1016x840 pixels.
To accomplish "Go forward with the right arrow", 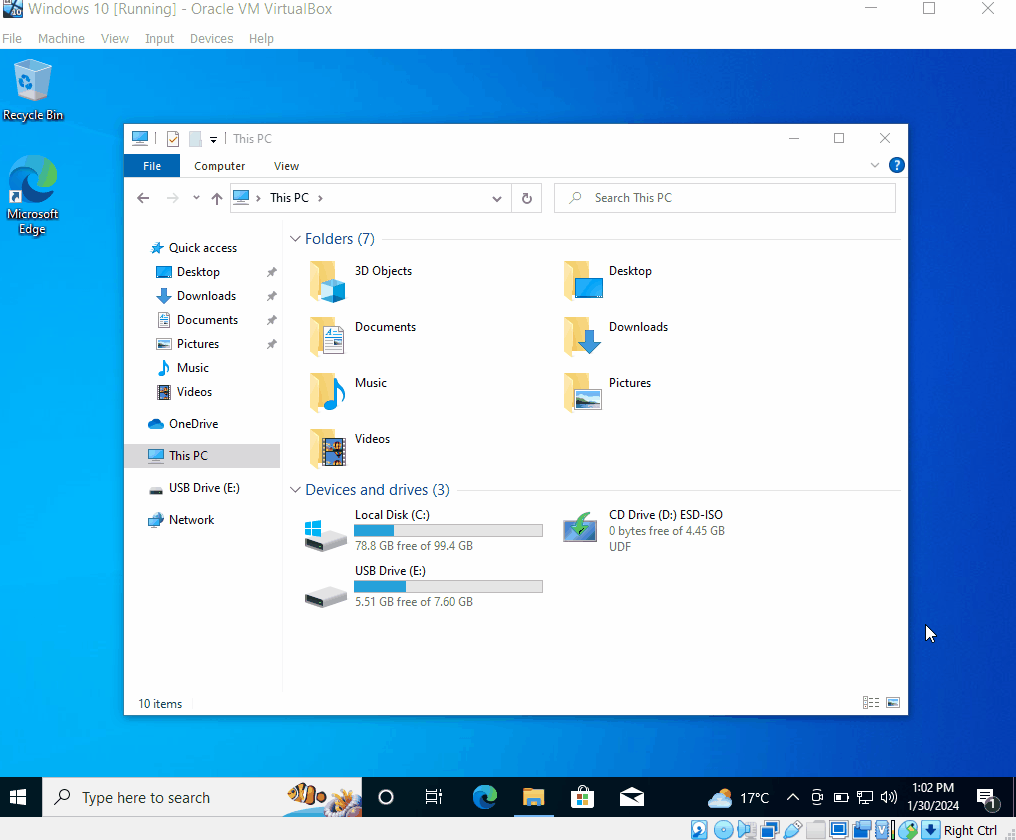I will (172, 198).
